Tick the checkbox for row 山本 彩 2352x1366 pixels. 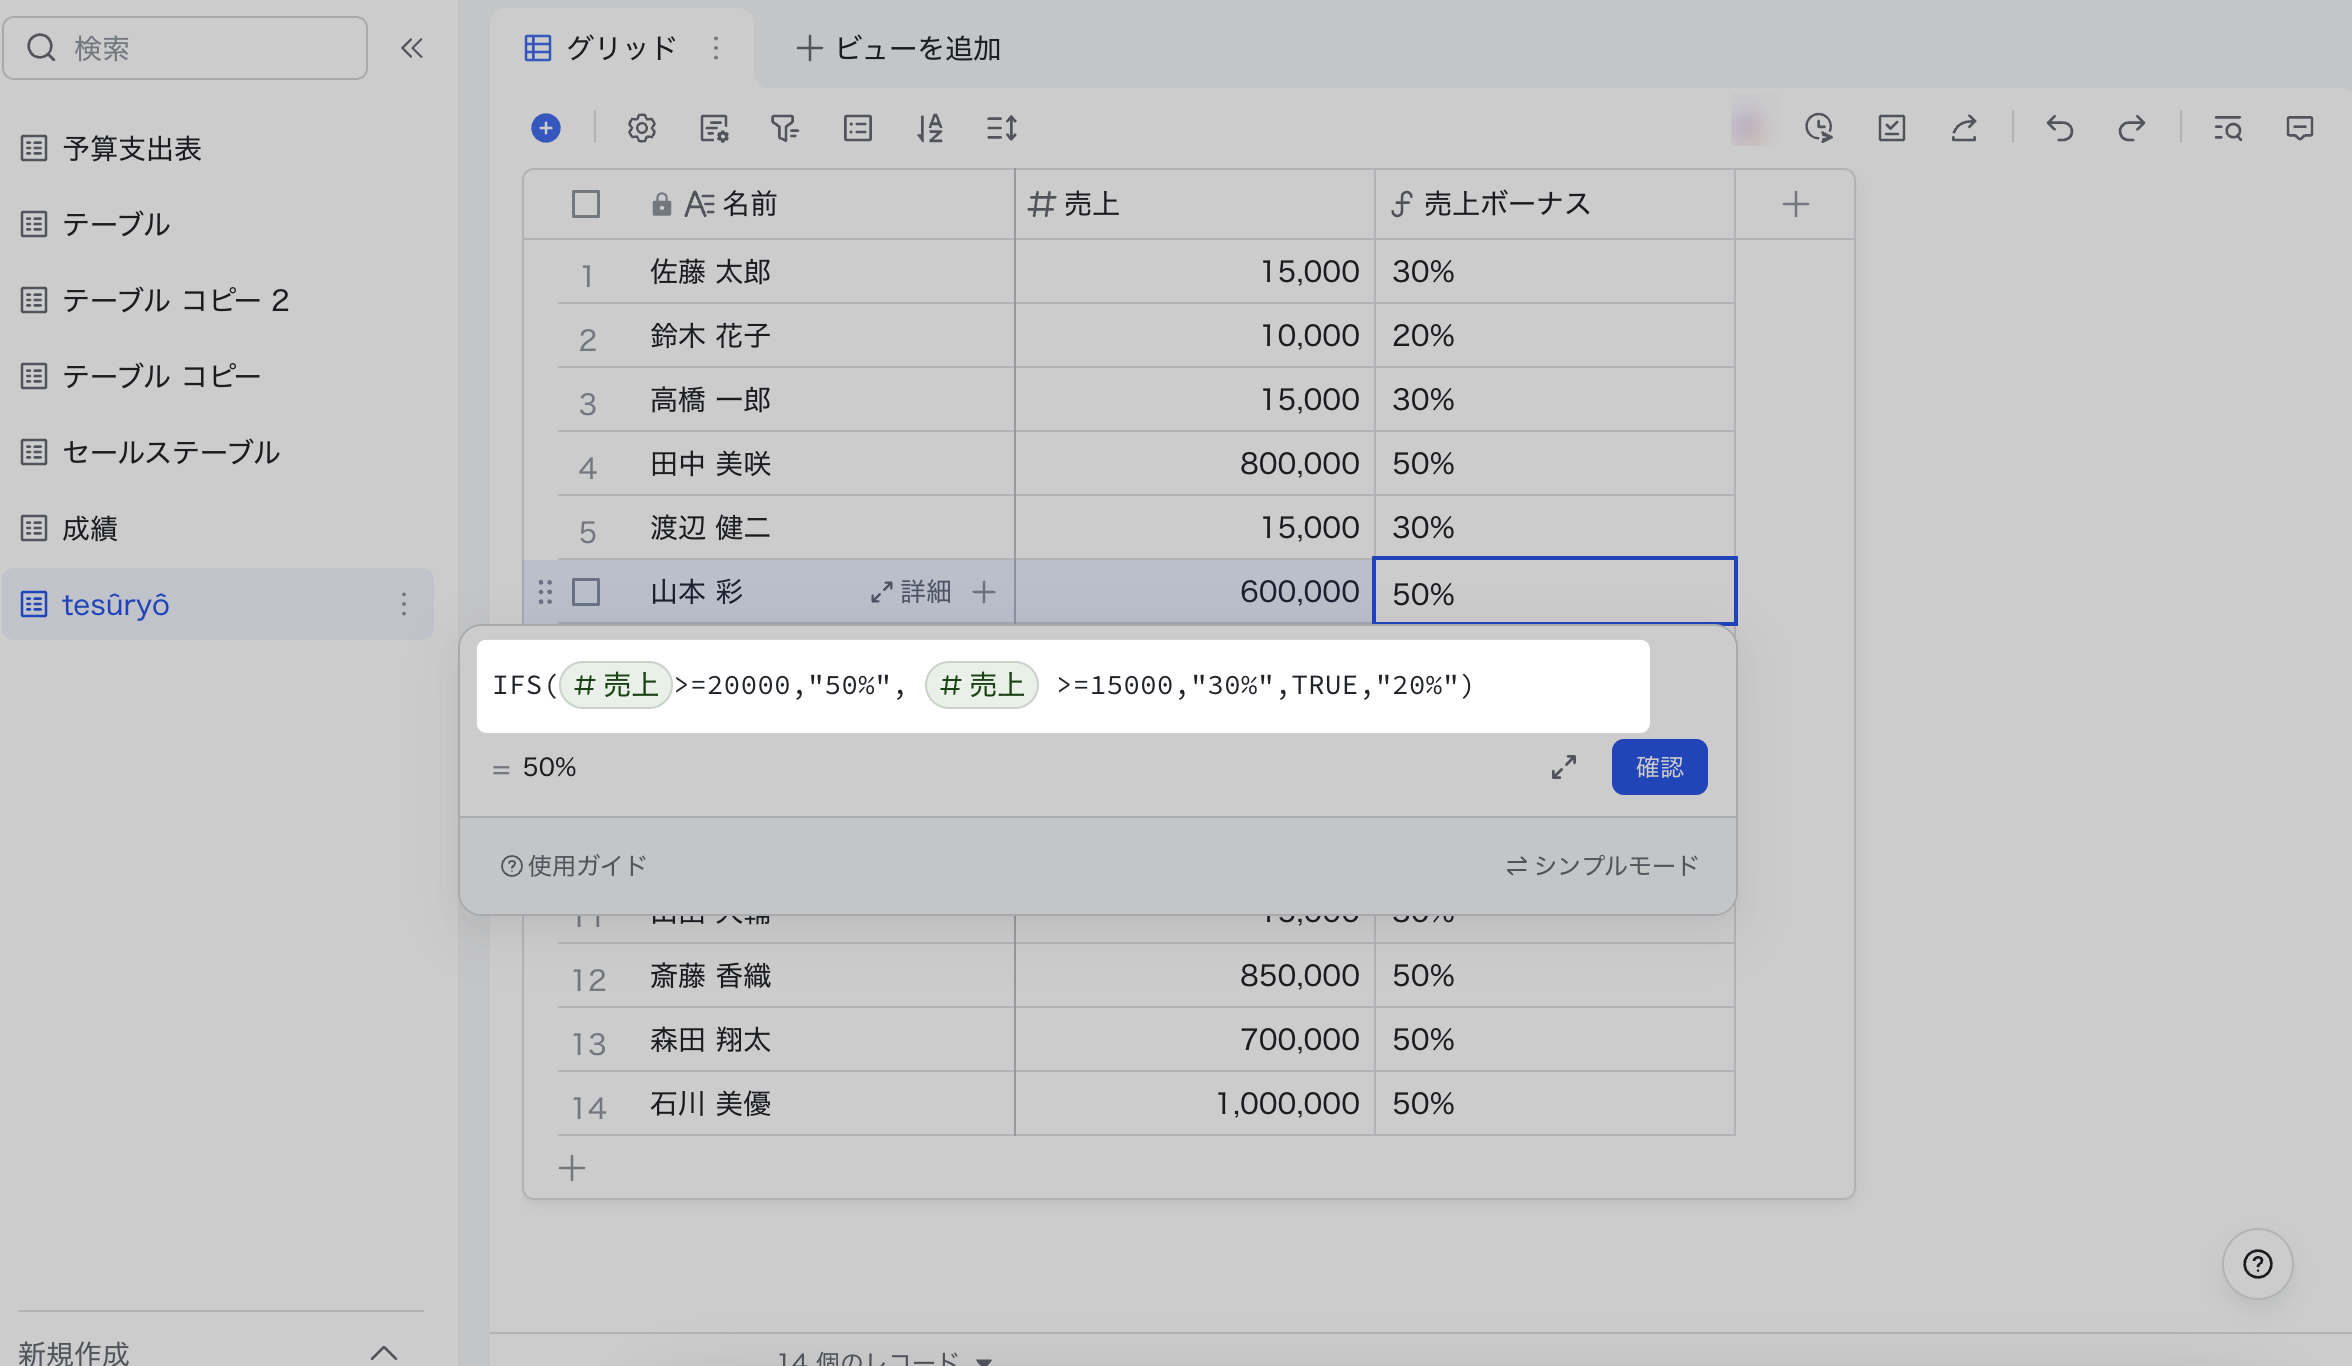click(x=586, y=592)
